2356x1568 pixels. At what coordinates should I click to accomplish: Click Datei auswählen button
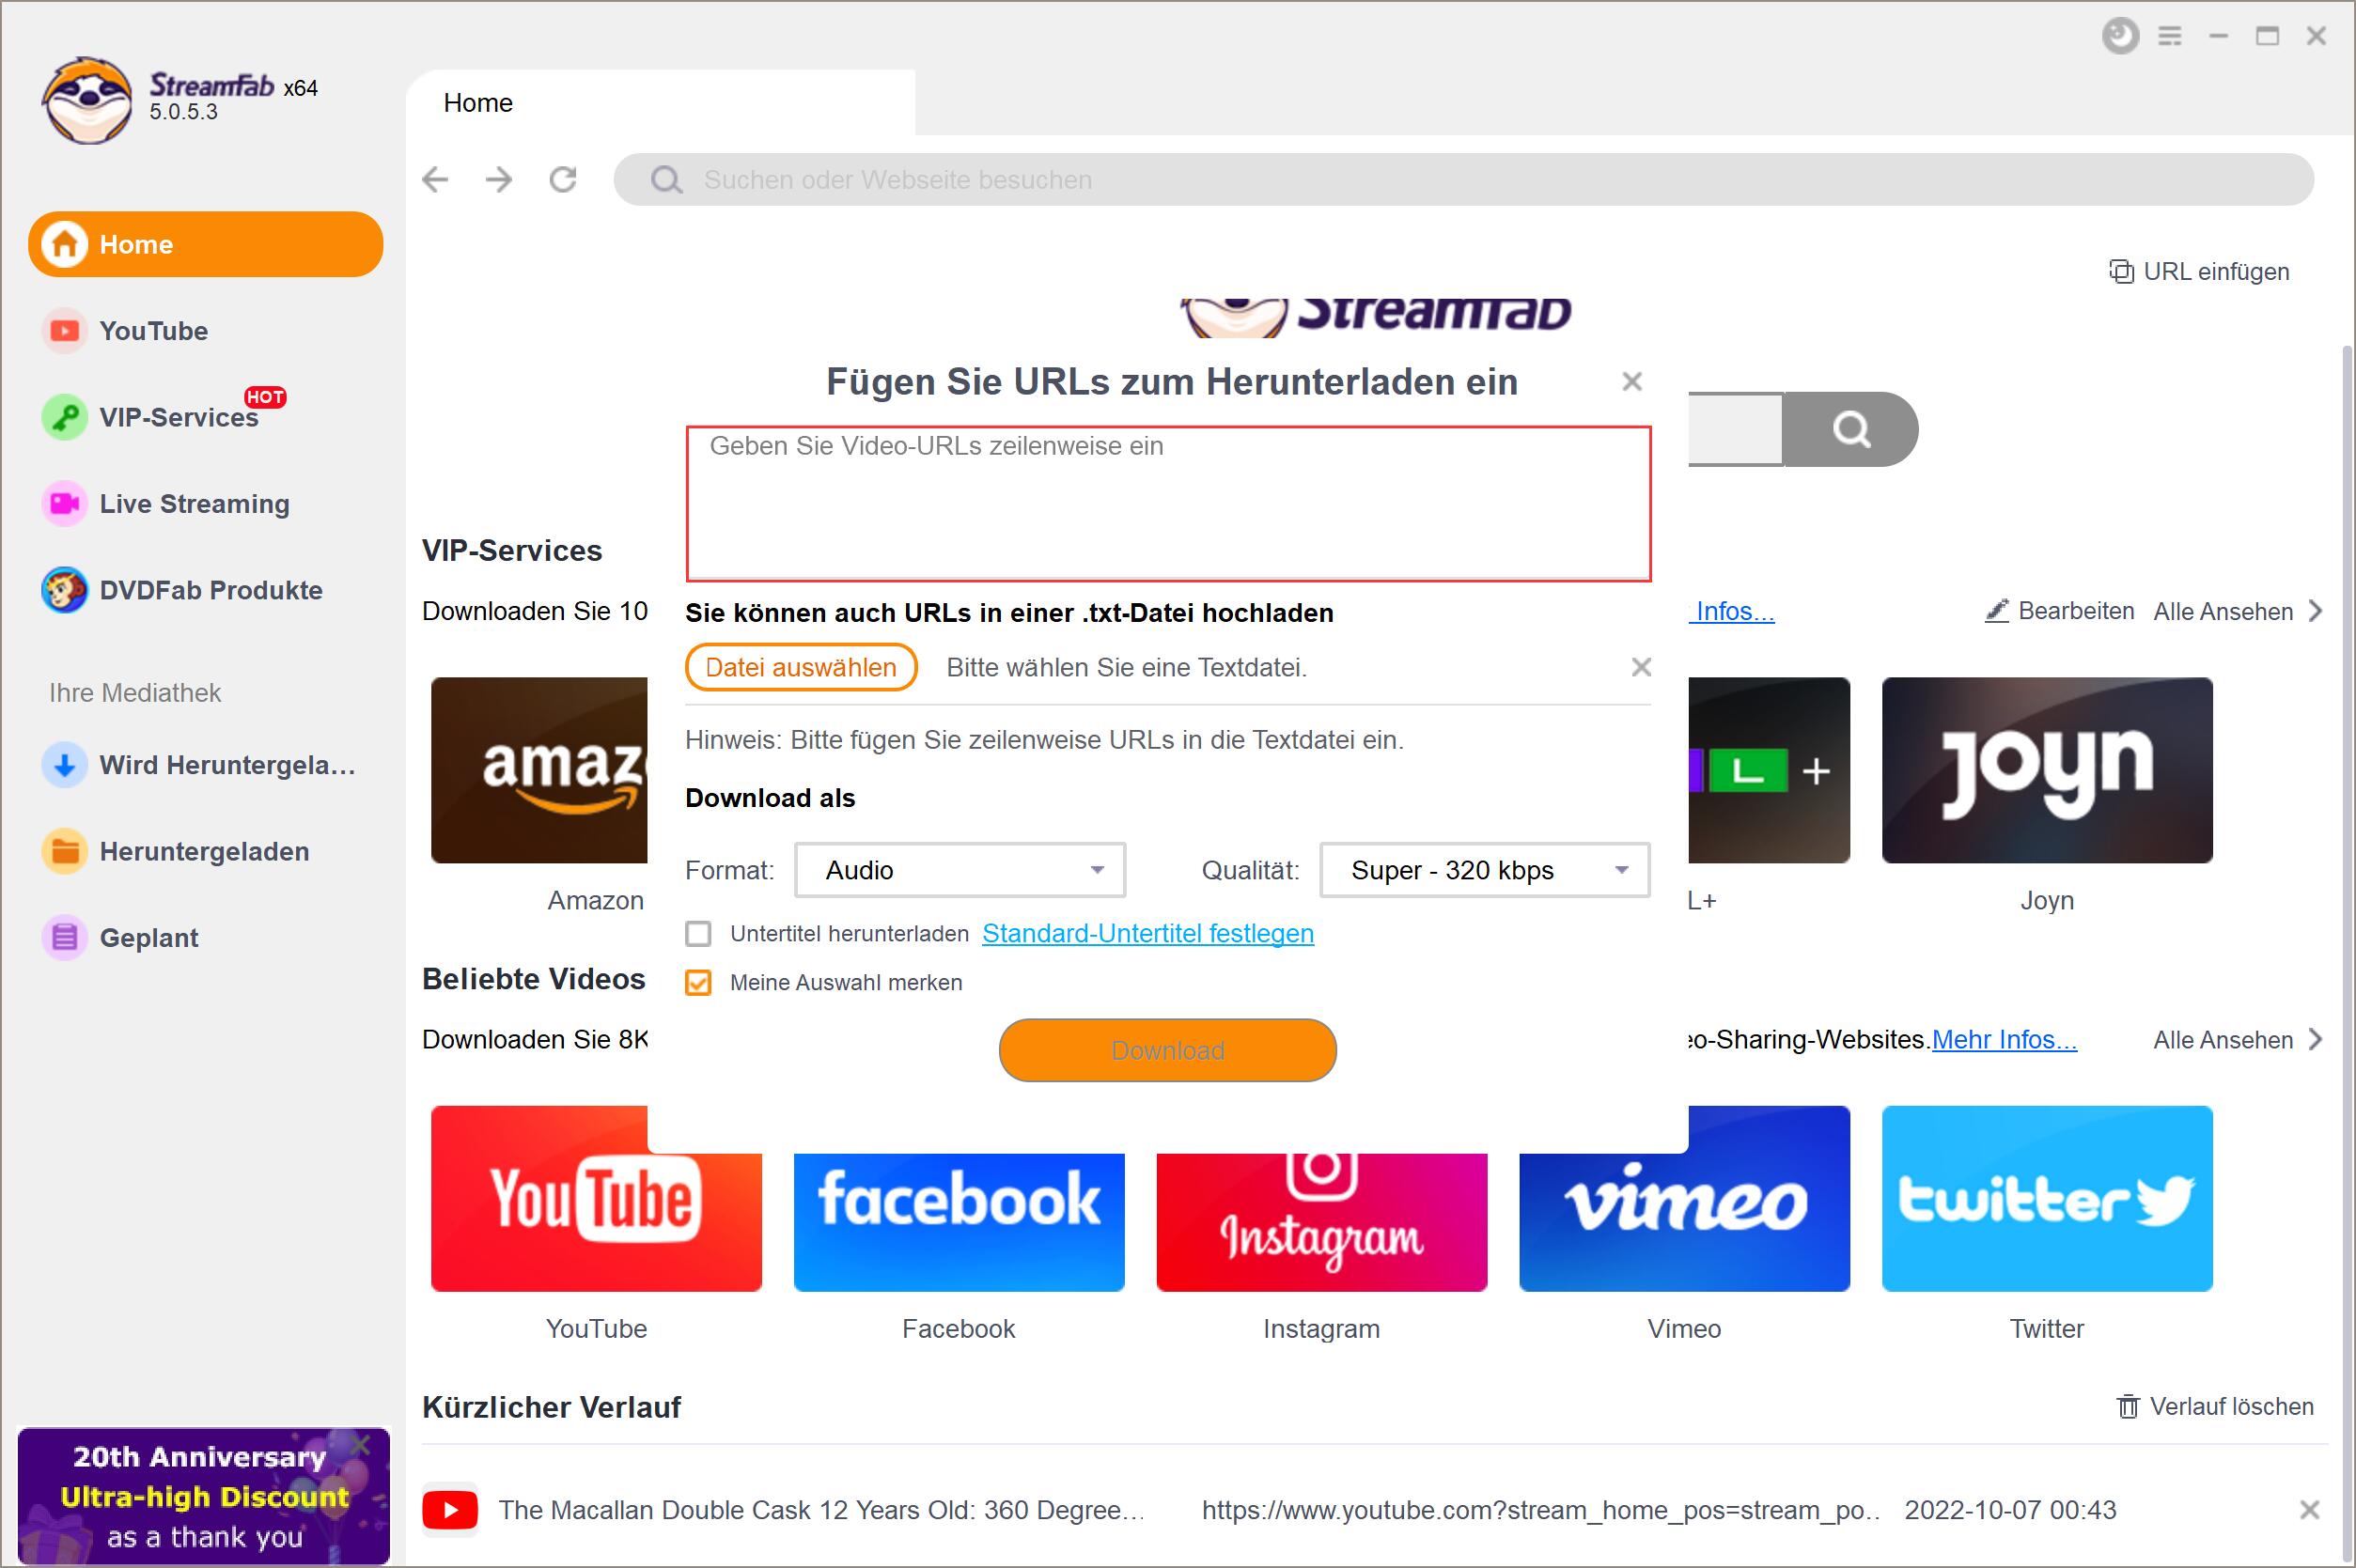801,667
